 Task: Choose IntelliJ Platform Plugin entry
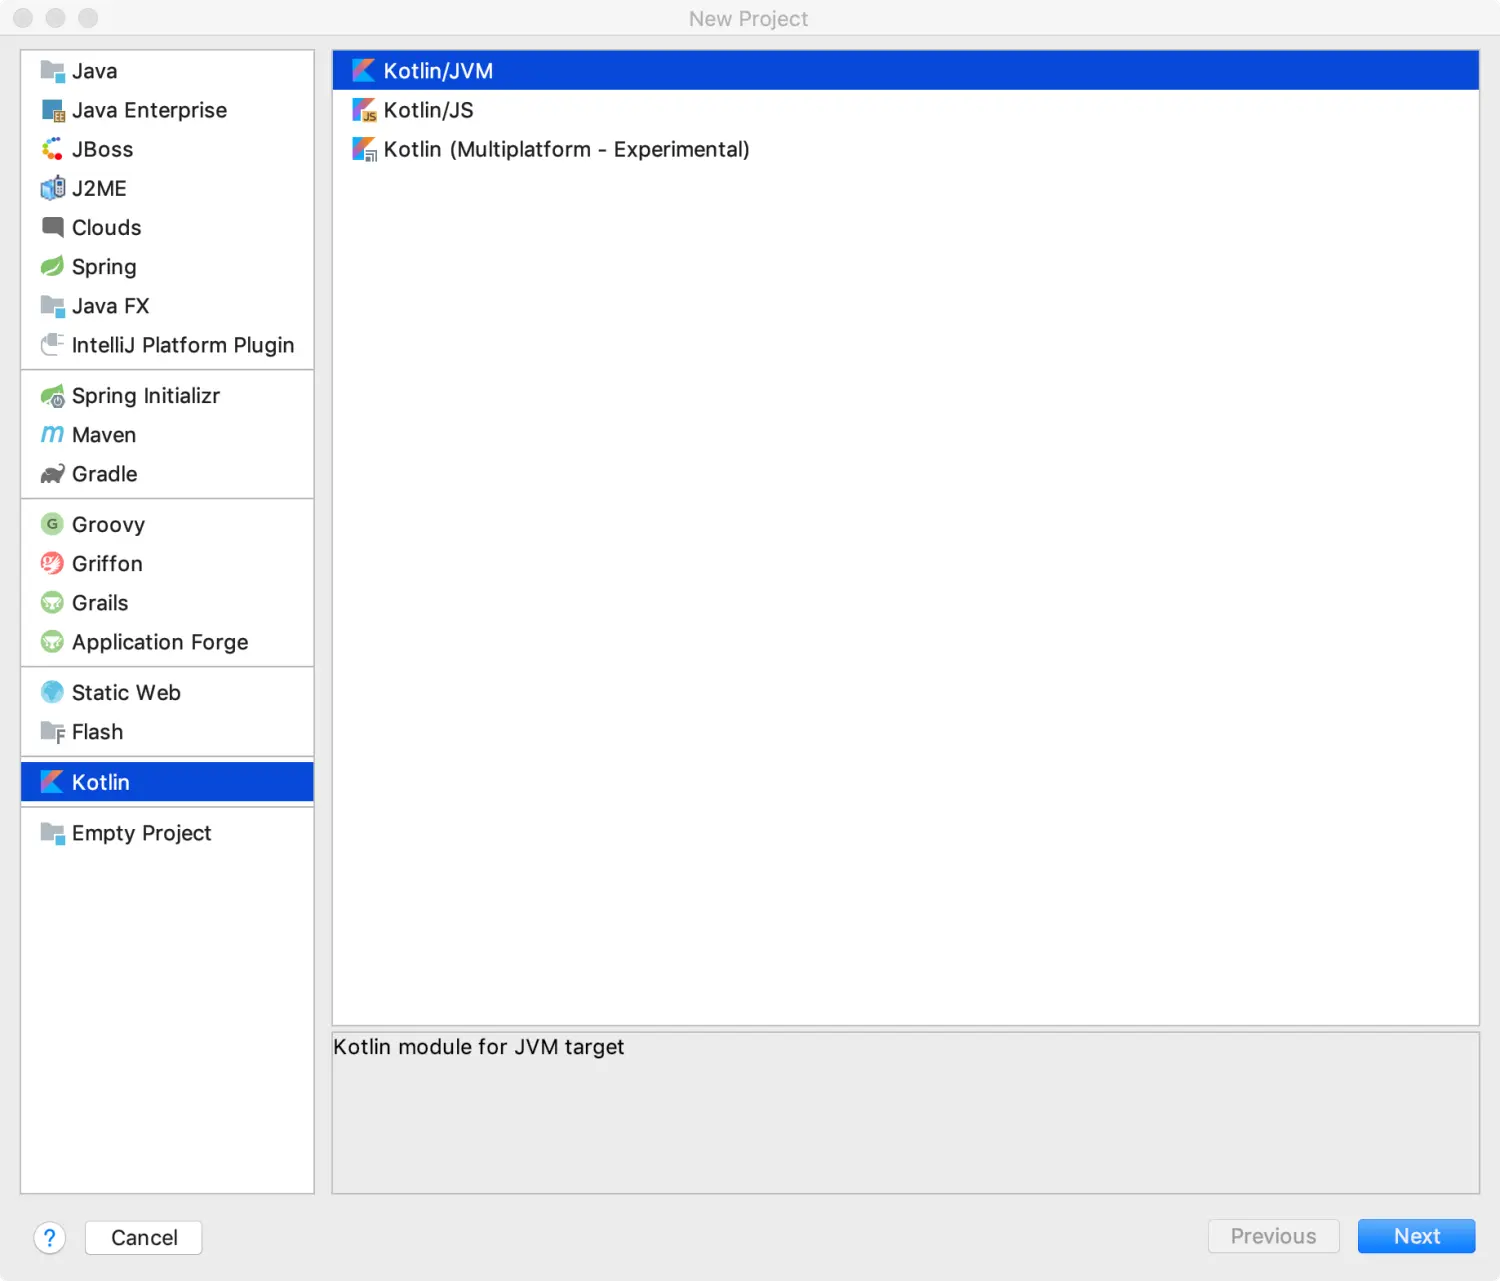(x=167, y=345)
